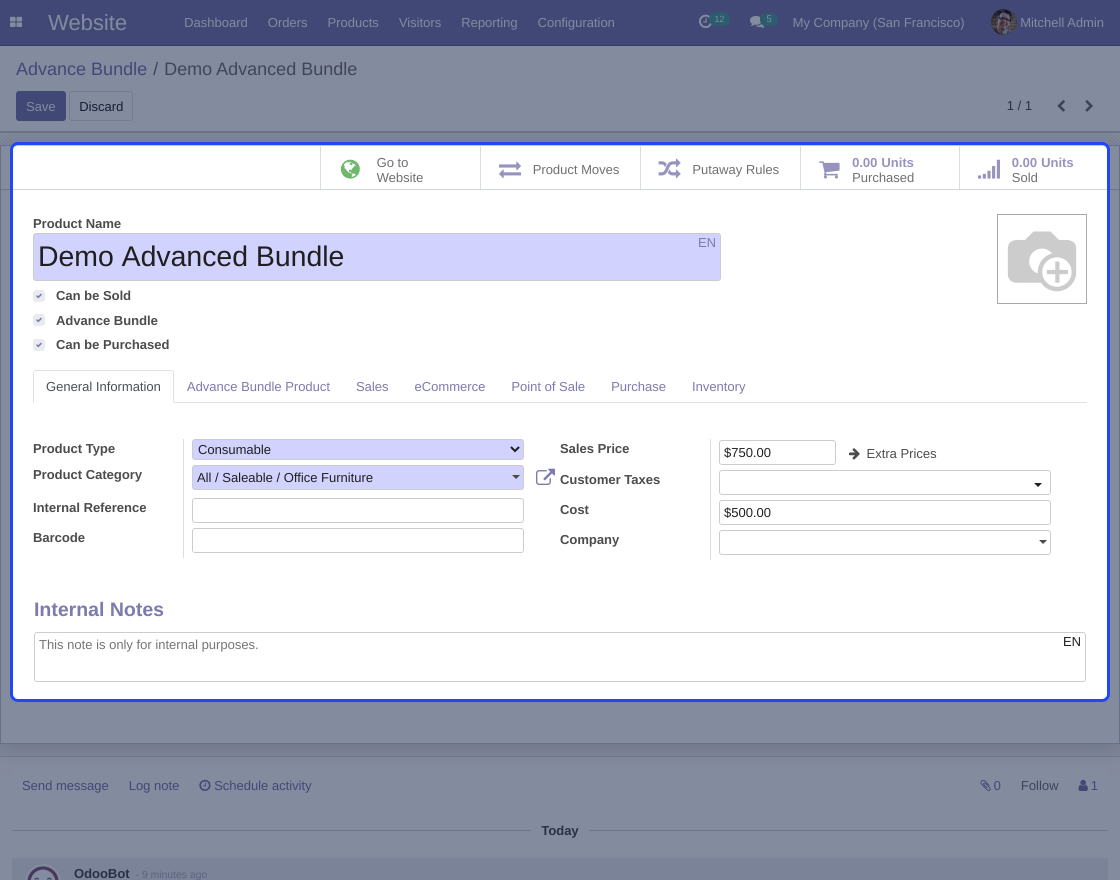The image size is (1120, 880).
Task: Open Reporting menu
Action: (489, 23)
